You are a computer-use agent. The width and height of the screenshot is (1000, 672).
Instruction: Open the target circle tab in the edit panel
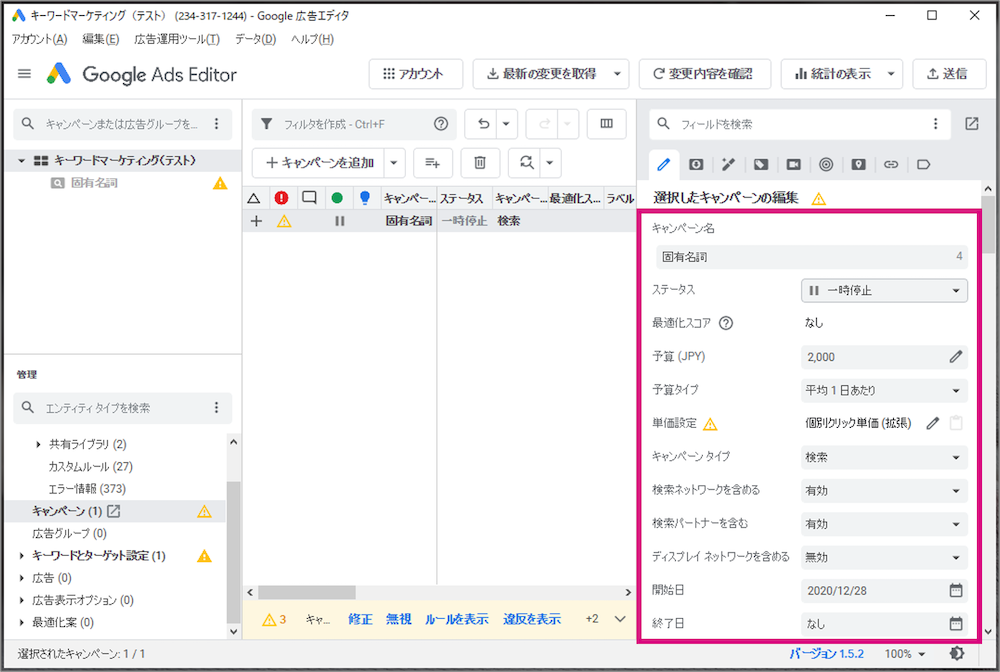[x=826, y=164]
